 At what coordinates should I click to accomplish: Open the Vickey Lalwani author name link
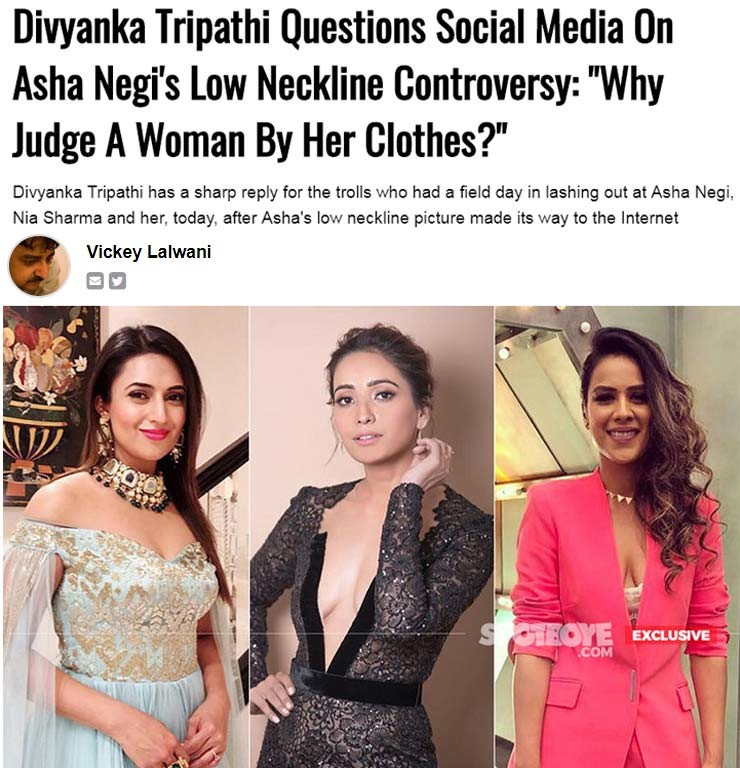149,252
